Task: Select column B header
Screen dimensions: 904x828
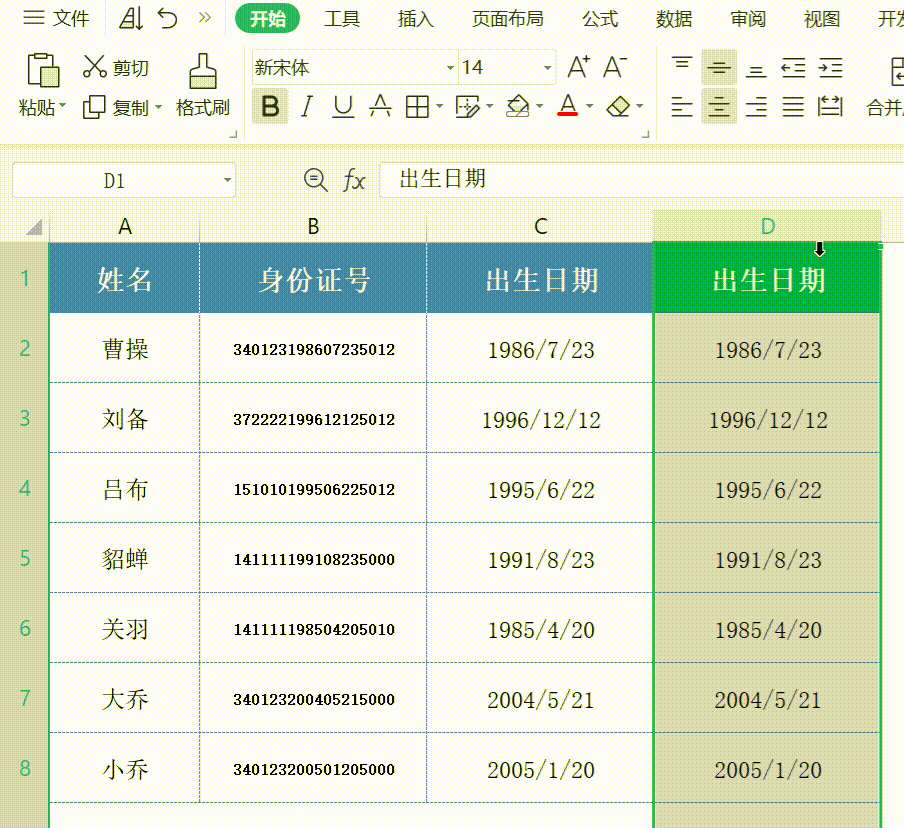Action: coord(313,227)
